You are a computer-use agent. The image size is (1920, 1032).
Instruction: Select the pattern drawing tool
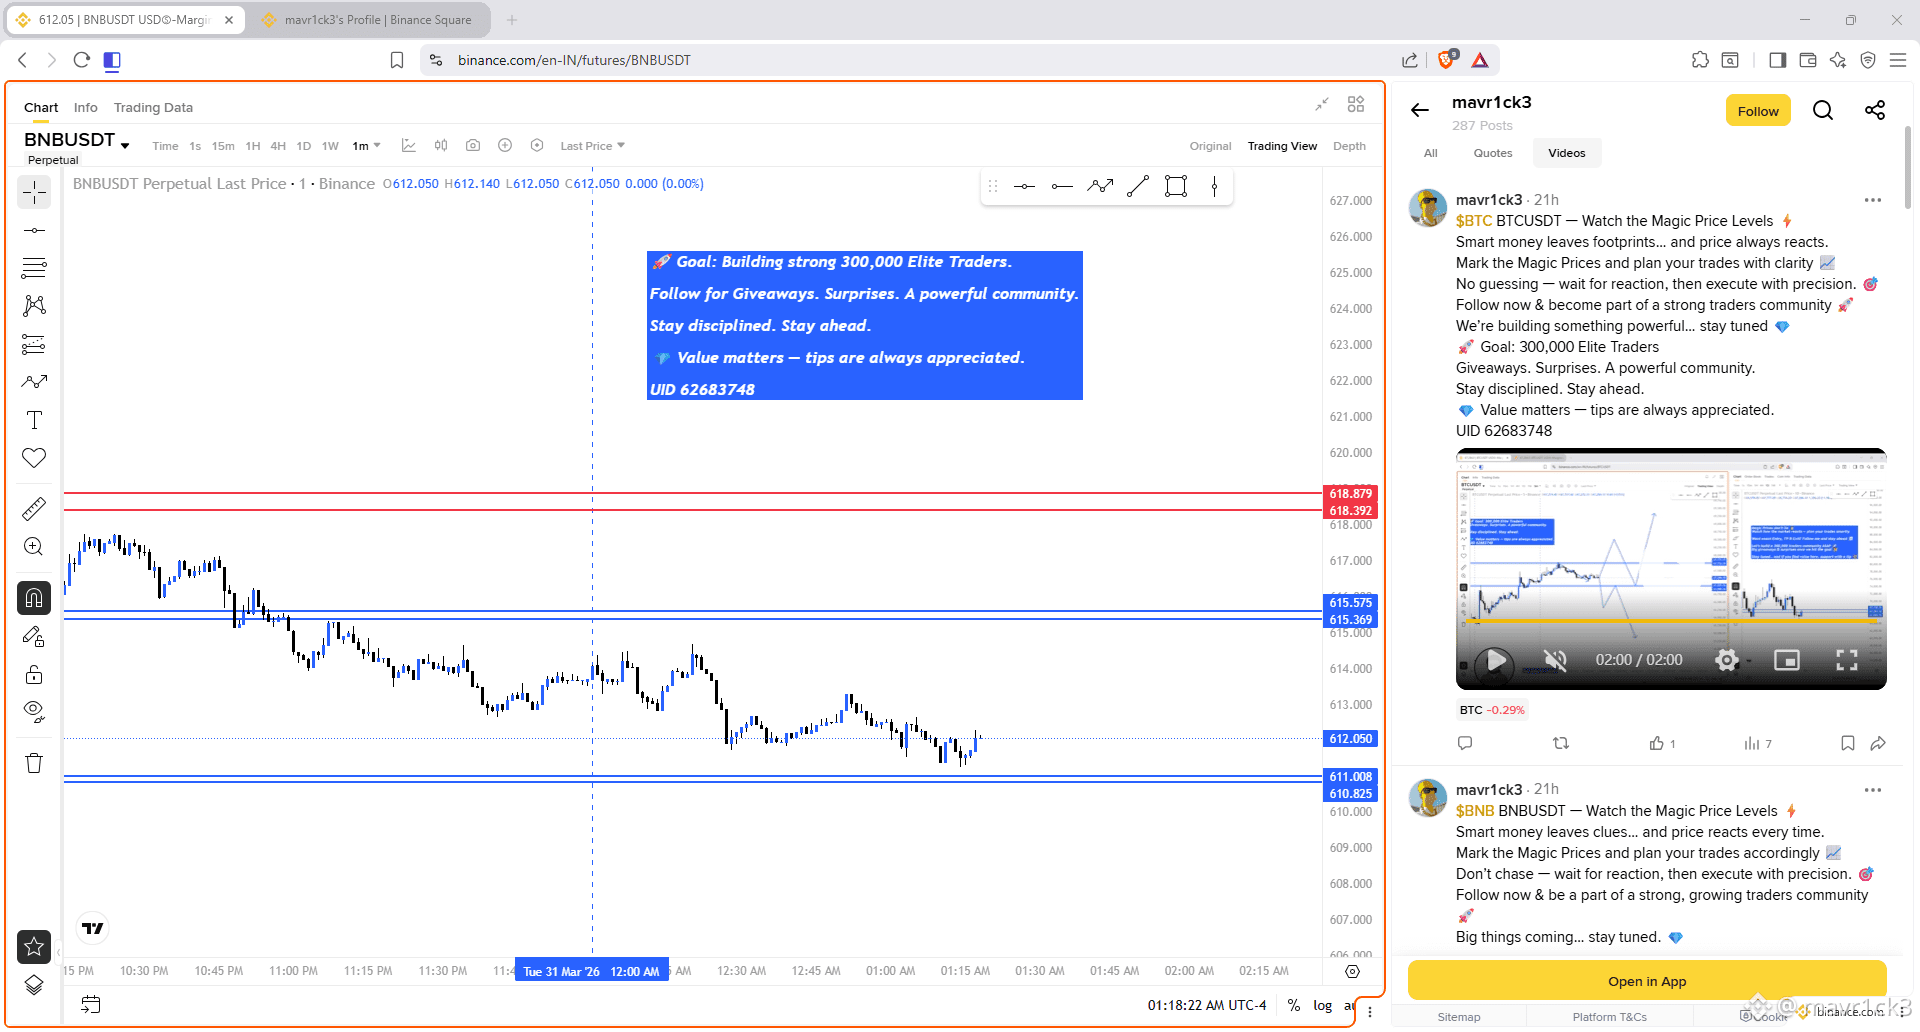[34, 306]
